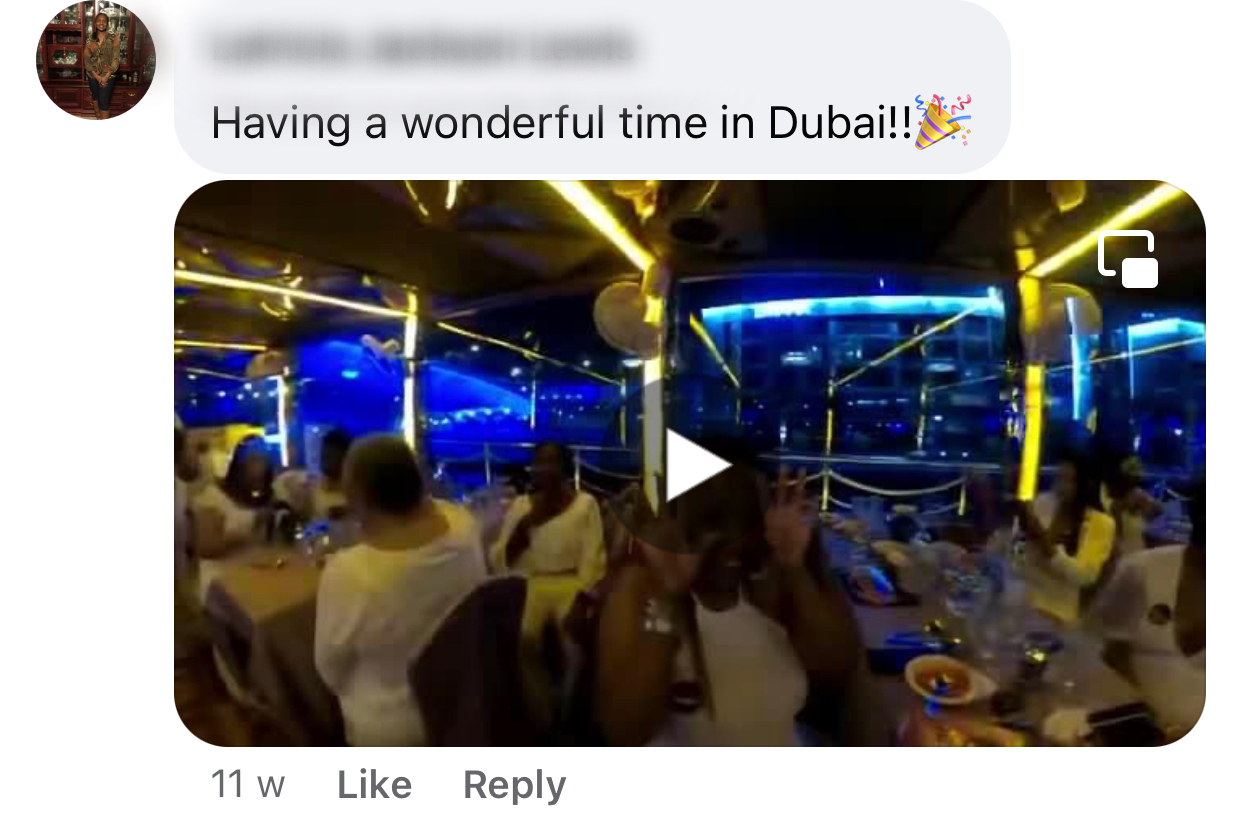Click the gray comment bubble background
1242x815 pixels.
pyautogui.click(x=592, y=85)
